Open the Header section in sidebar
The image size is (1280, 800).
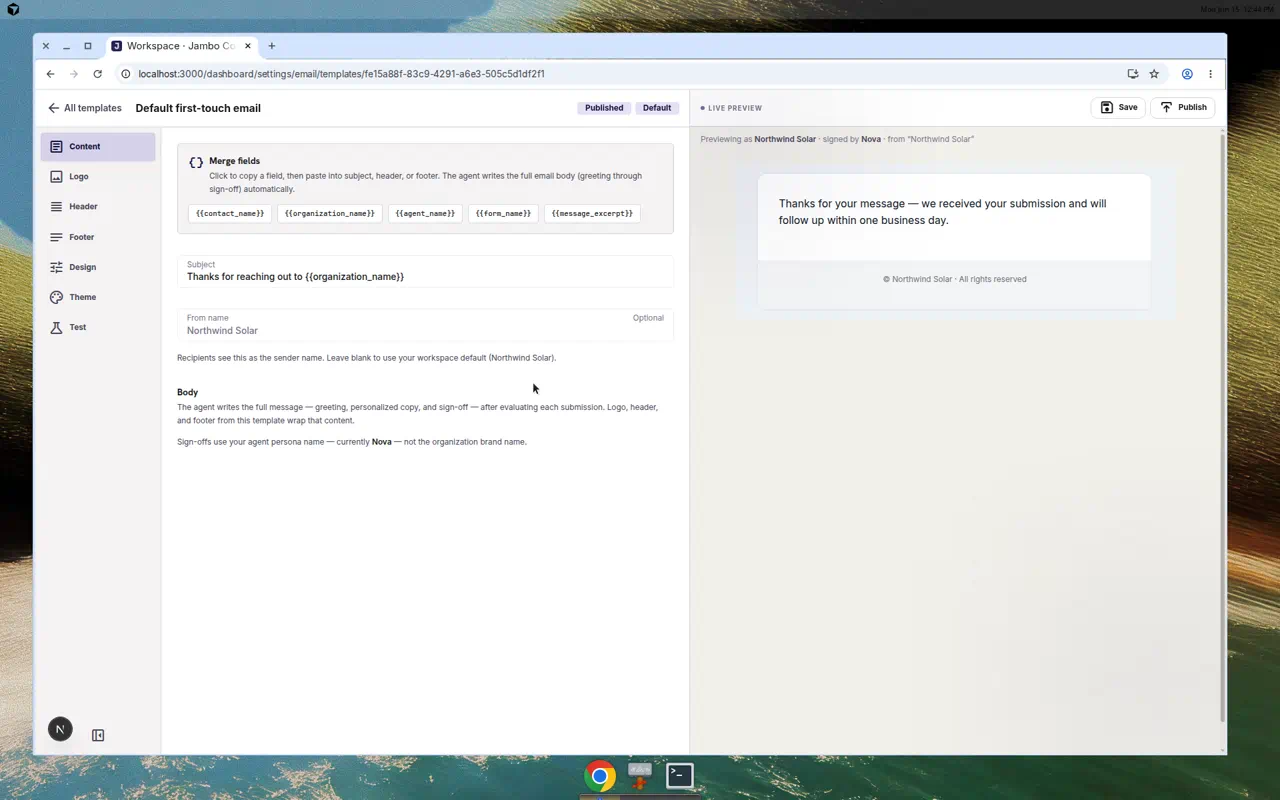[98, 206]
